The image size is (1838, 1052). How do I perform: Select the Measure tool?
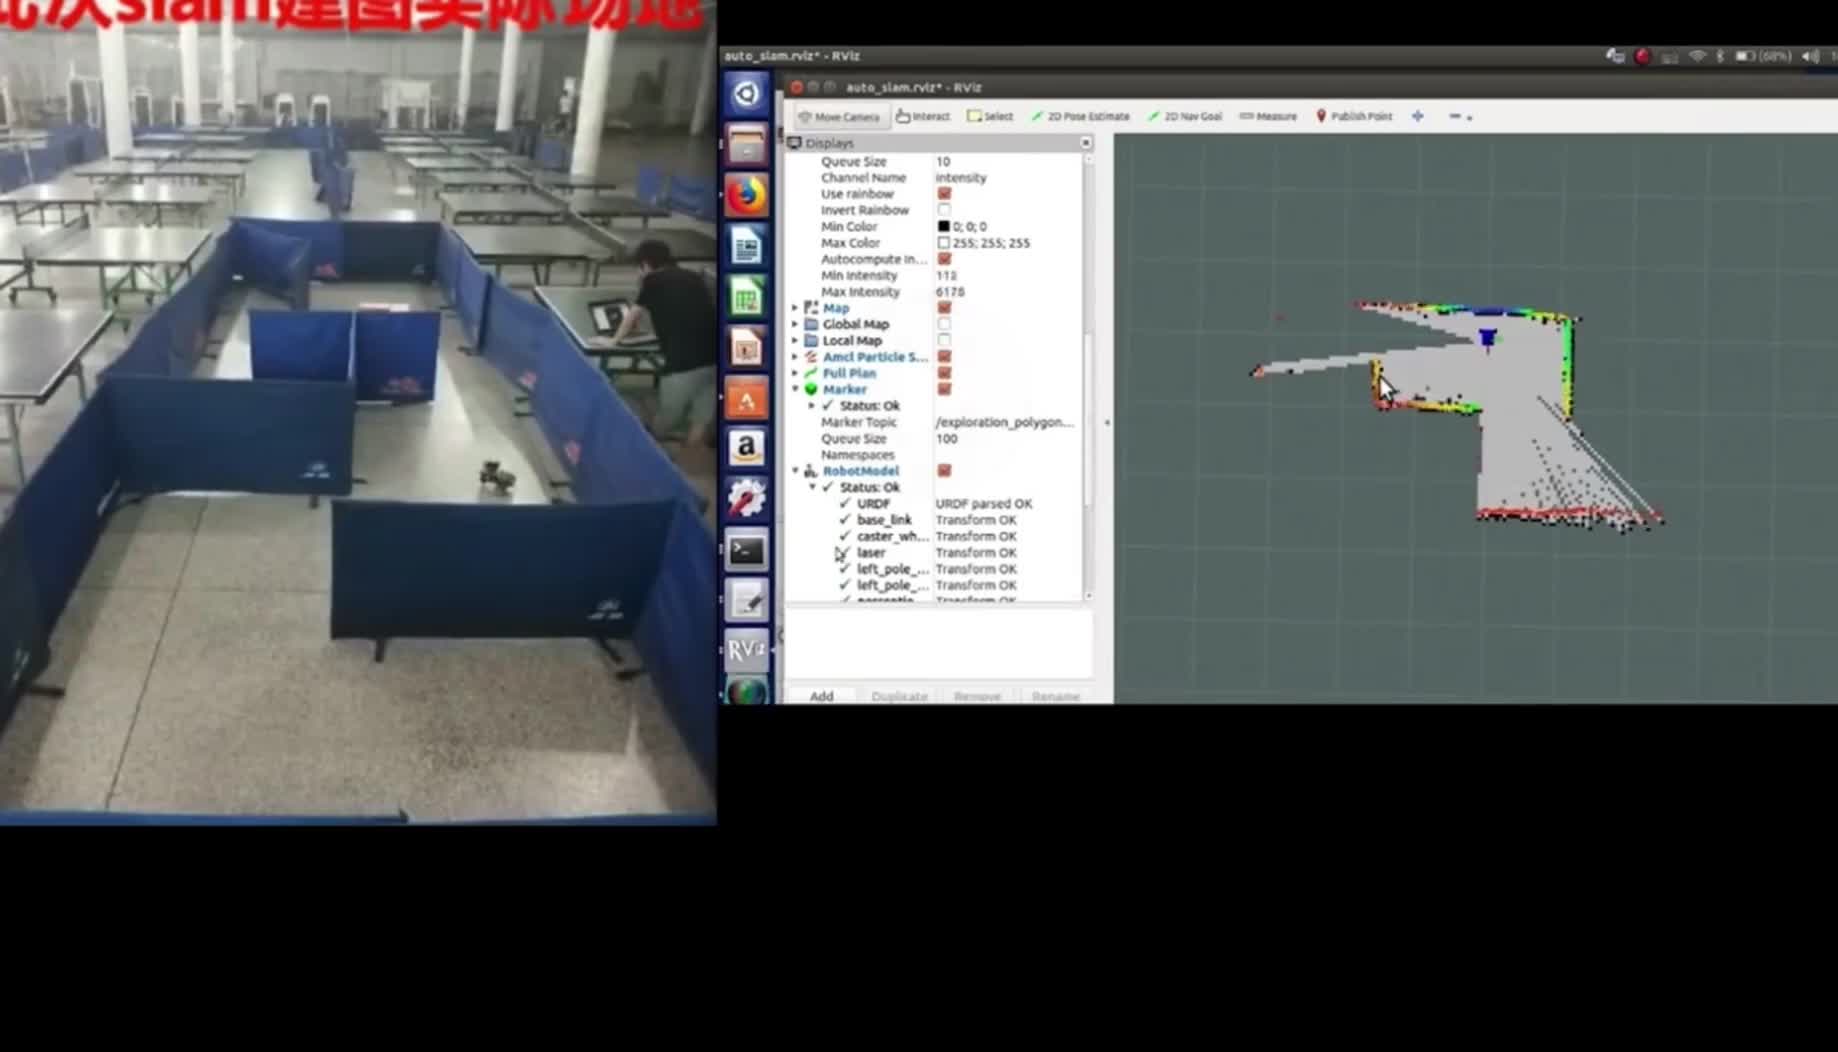pyautogui.click(x=1268, y=117)
